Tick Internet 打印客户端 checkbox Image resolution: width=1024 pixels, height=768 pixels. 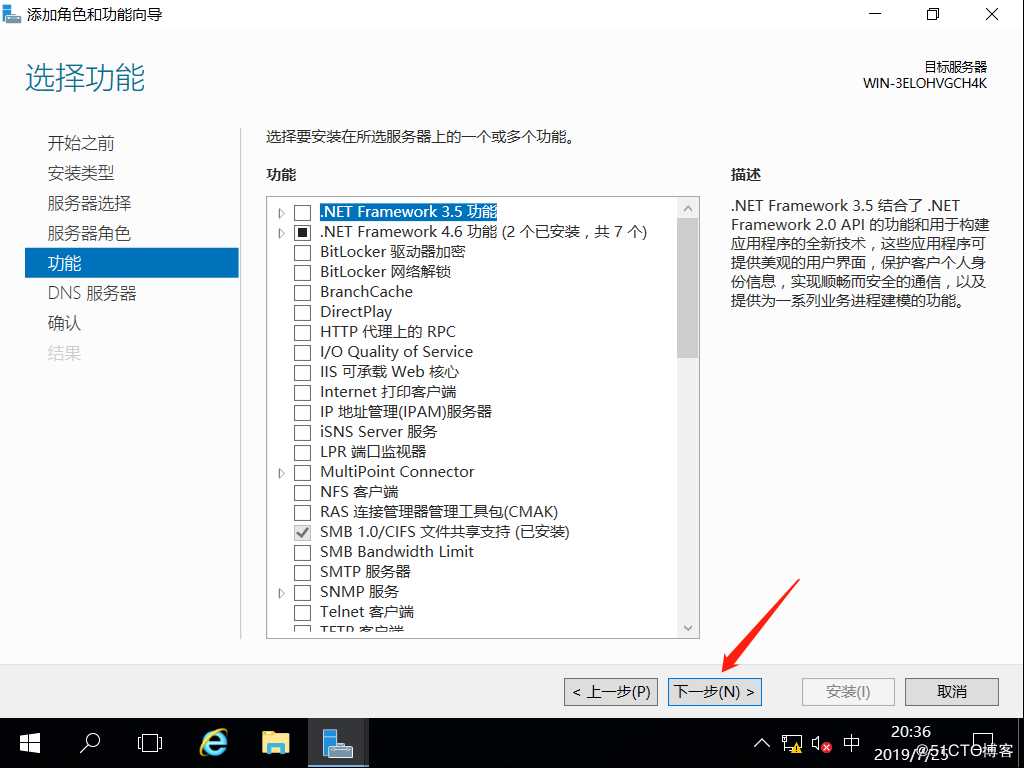(302, 392)
